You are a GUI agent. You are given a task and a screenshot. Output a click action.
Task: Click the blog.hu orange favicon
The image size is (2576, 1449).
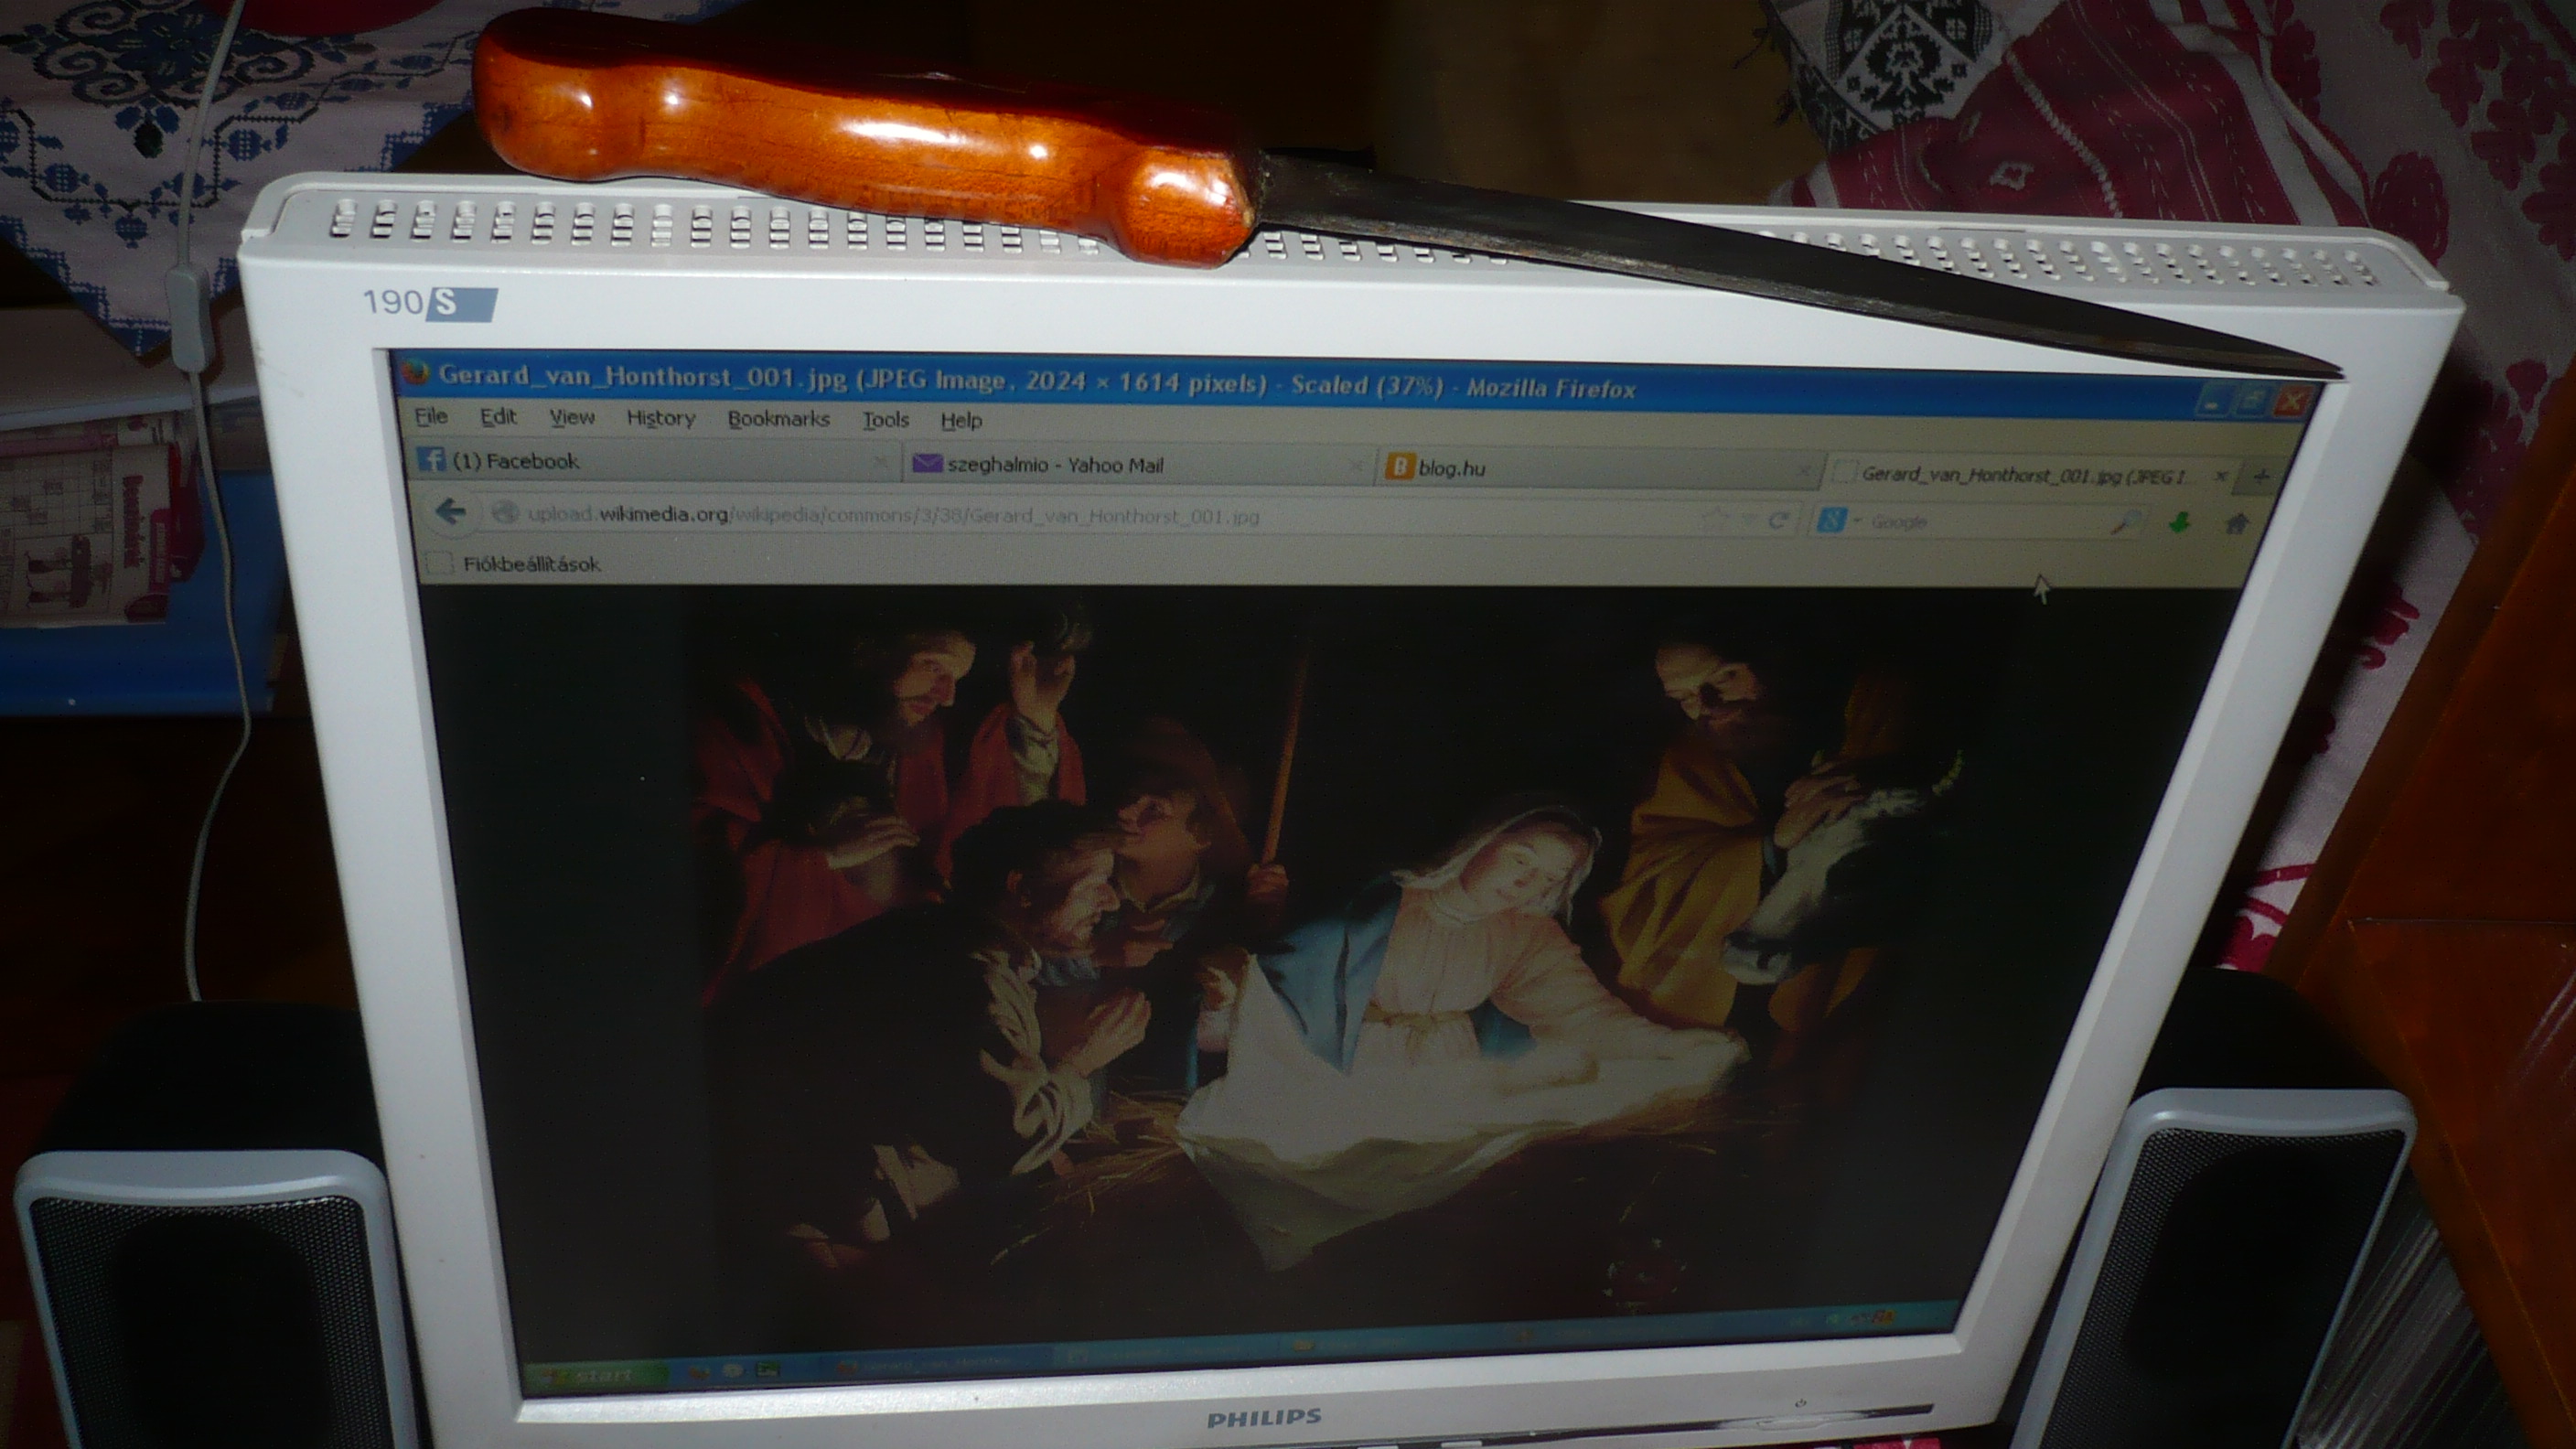point(1400,466)
